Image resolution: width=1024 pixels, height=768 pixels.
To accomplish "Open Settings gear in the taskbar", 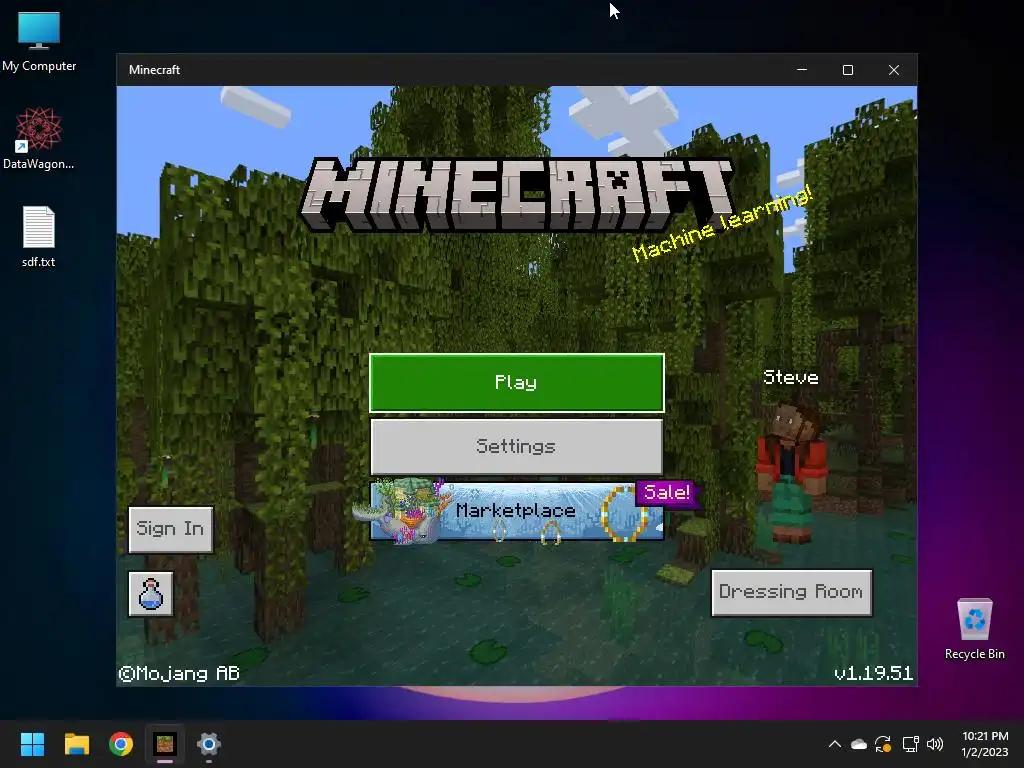I will [x=208, y=744].
